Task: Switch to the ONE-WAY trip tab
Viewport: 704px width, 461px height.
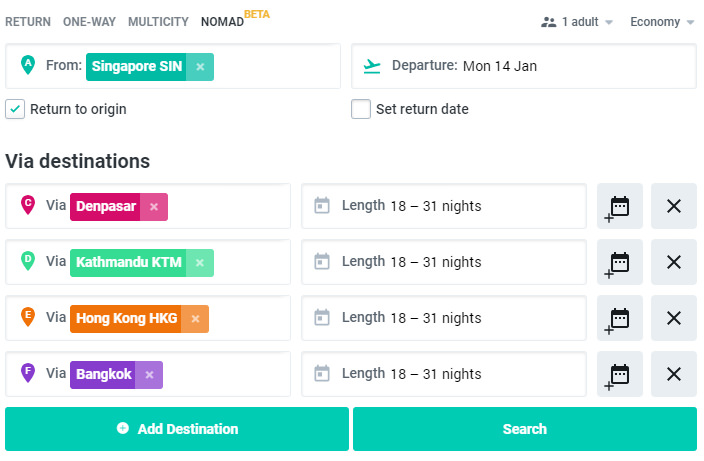Action: pos(89,21)
